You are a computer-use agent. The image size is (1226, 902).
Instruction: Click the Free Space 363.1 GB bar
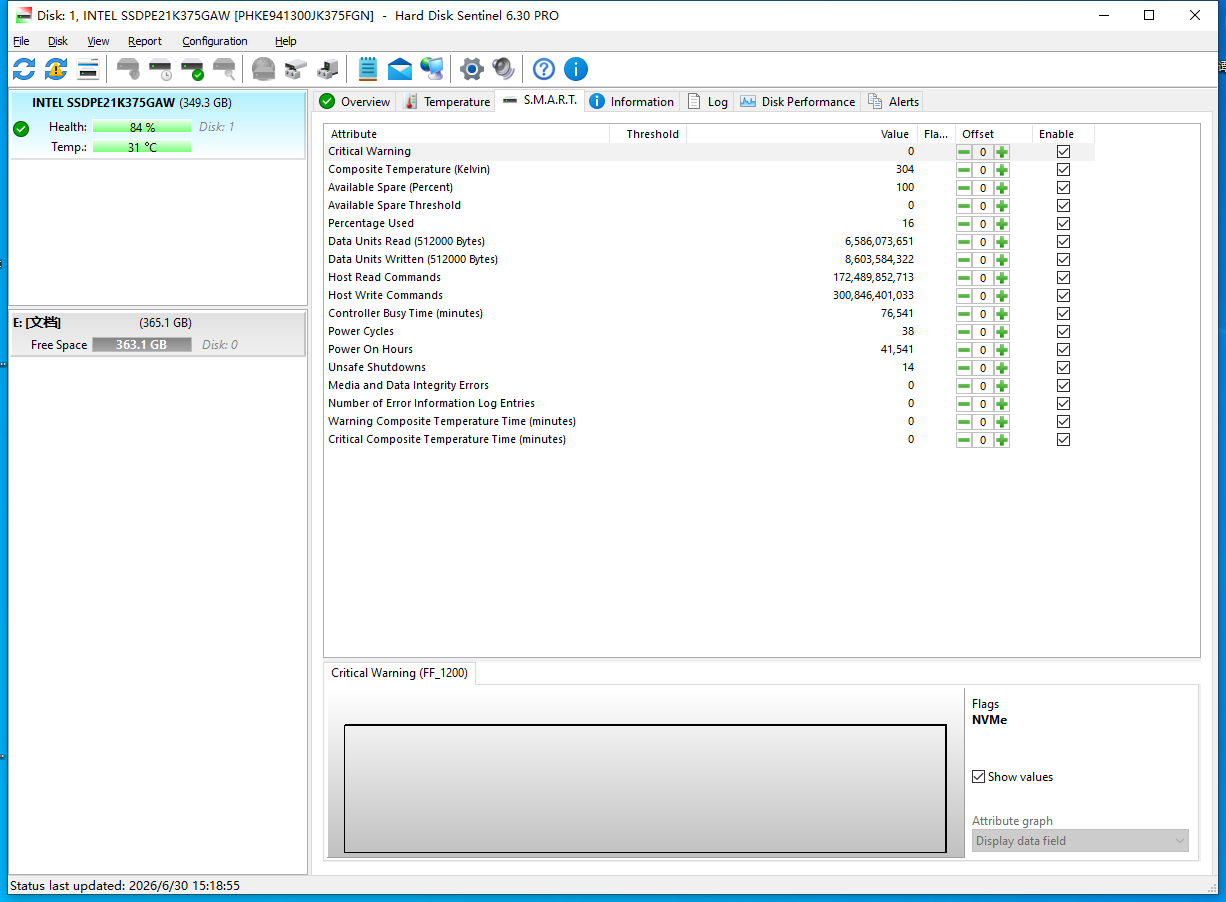pos(140,345)
